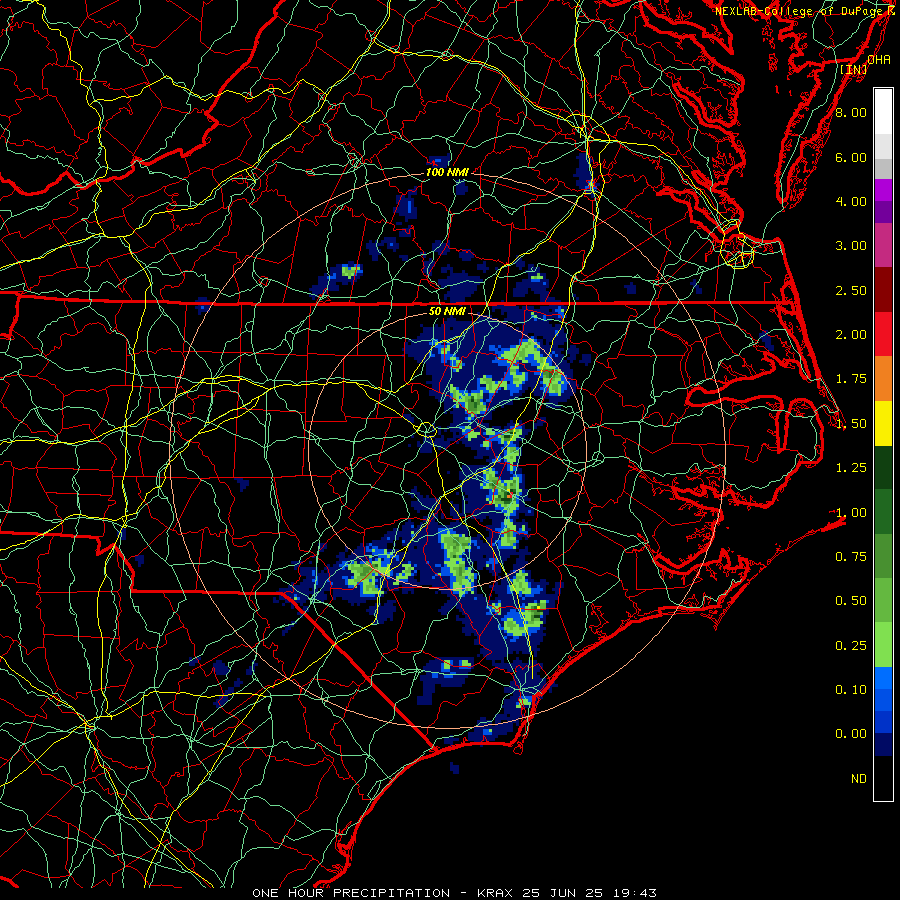Viewport: 900px width, 900px height.
Task: Click the 8.00 legend value
Action: tap(851, 112)
